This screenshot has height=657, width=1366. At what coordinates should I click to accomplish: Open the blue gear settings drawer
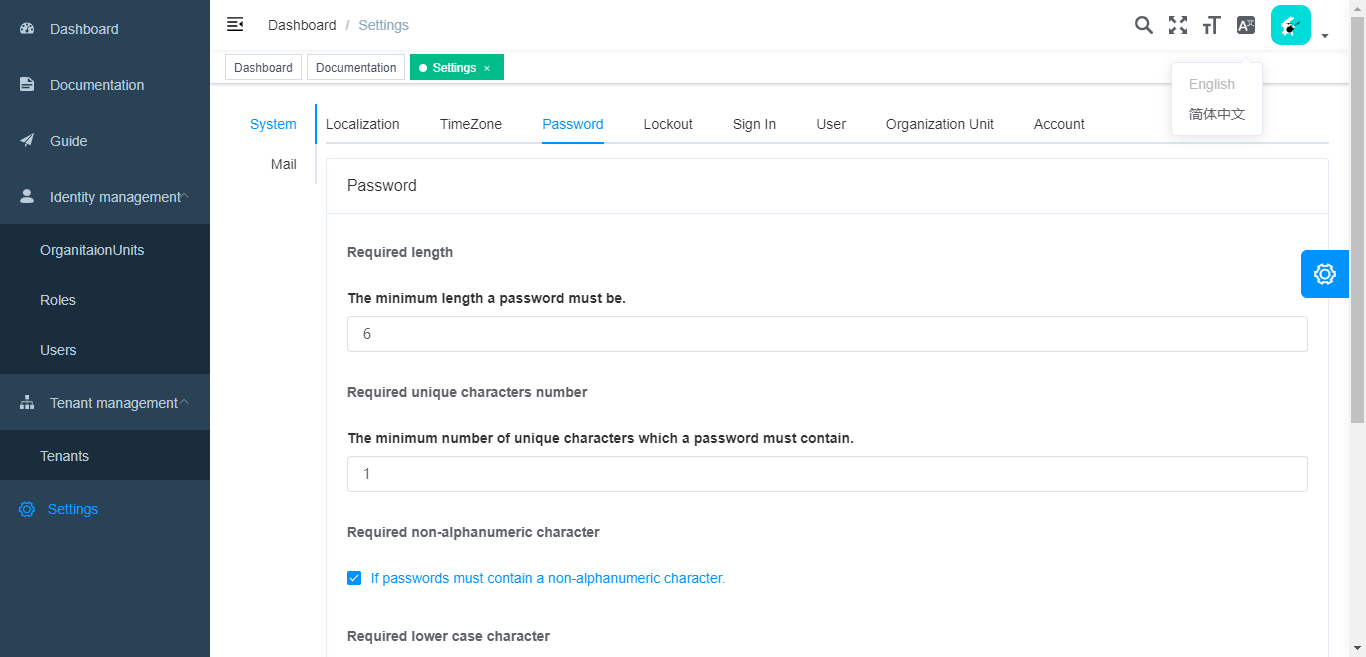1324,273
